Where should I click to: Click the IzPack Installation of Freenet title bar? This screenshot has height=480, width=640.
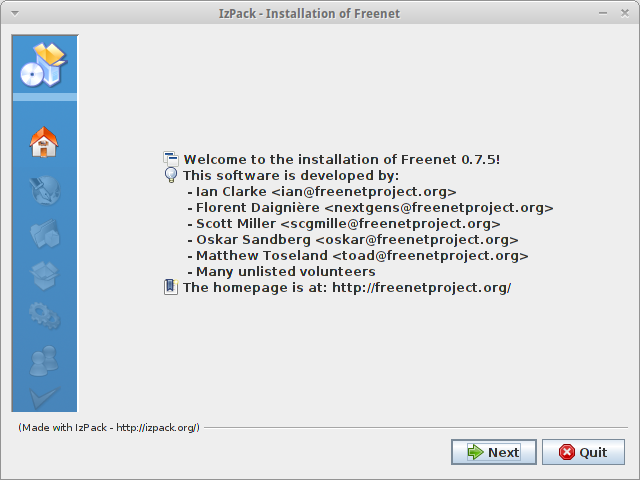(x=309, y=13)
